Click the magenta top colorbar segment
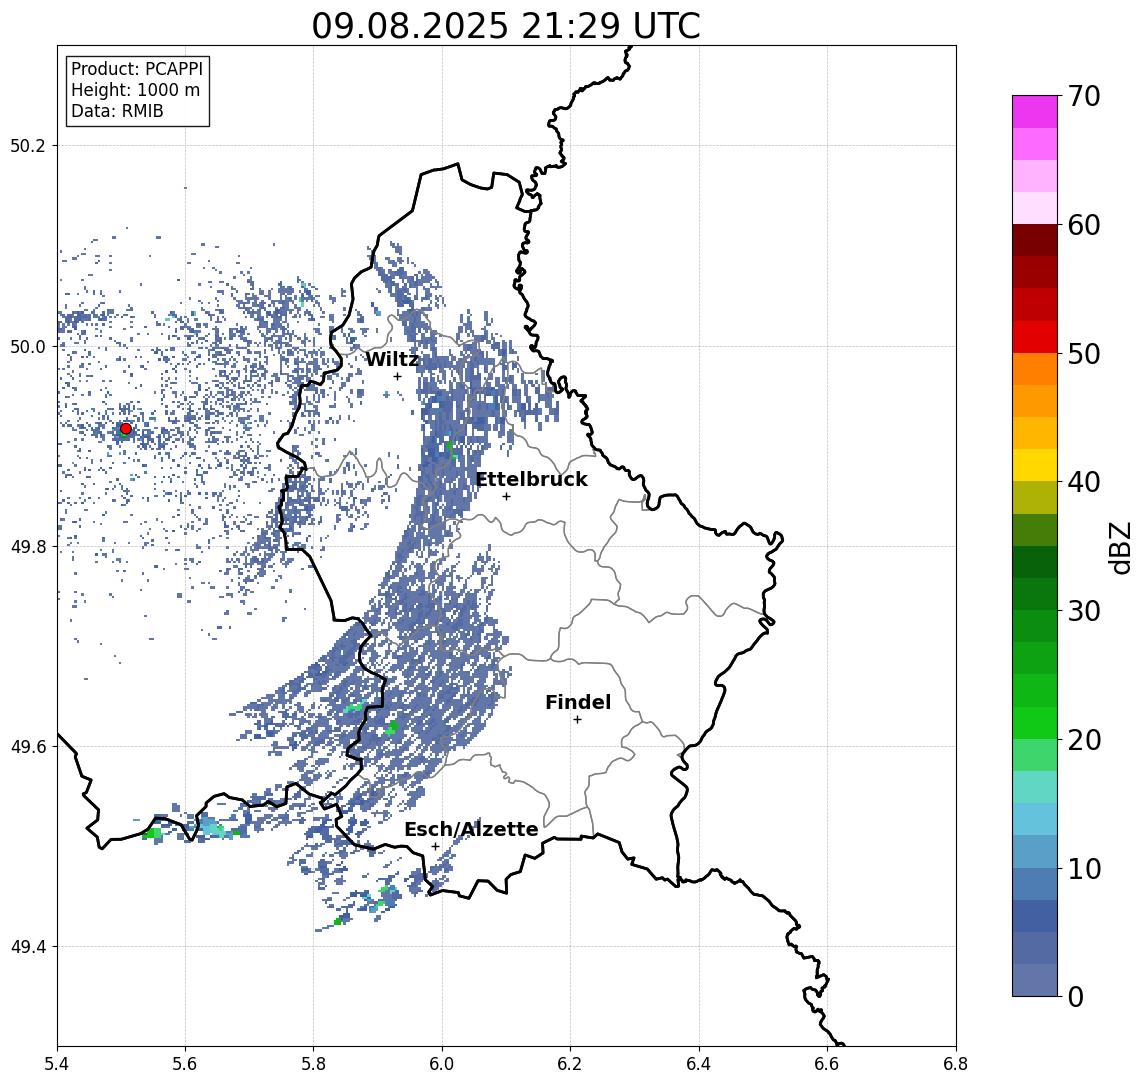Screen dimensions: 1145x1084 [1035, 112]
